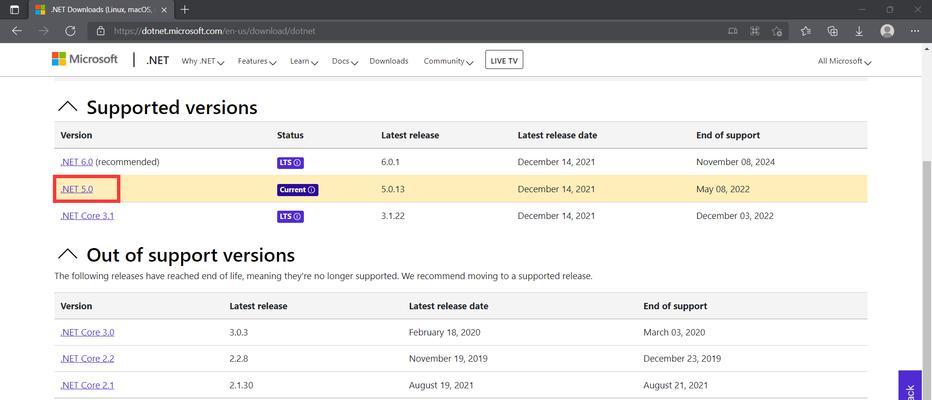Open the Favorites list
Screen dimensions: 932x400
[806, 31]
